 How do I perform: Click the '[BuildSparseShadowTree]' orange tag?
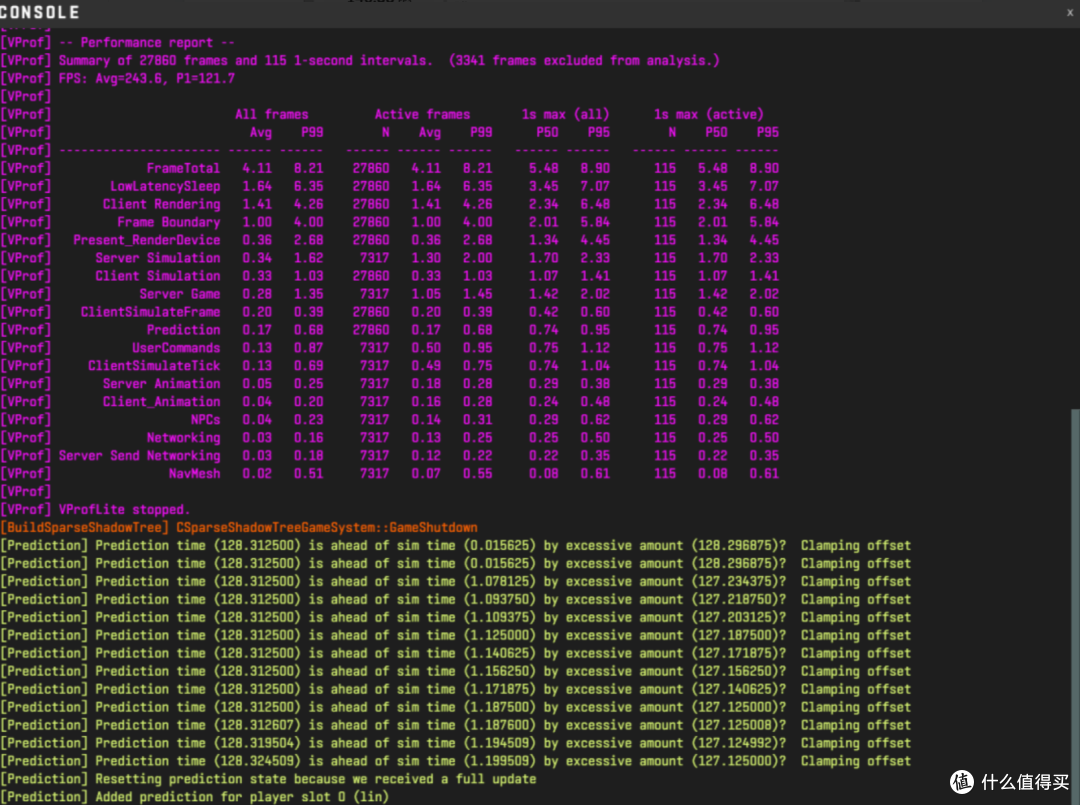pyautogui.click(x=85, y=527)
